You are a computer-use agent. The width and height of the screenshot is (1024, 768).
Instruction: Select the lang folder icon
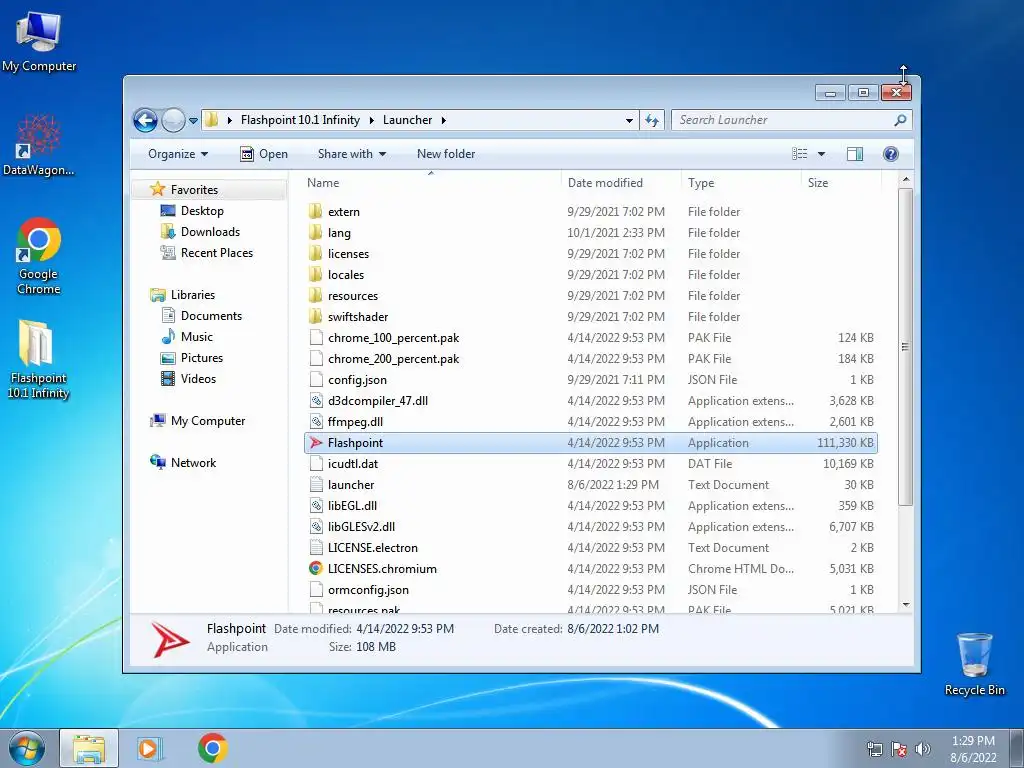(x=315, y=232)
